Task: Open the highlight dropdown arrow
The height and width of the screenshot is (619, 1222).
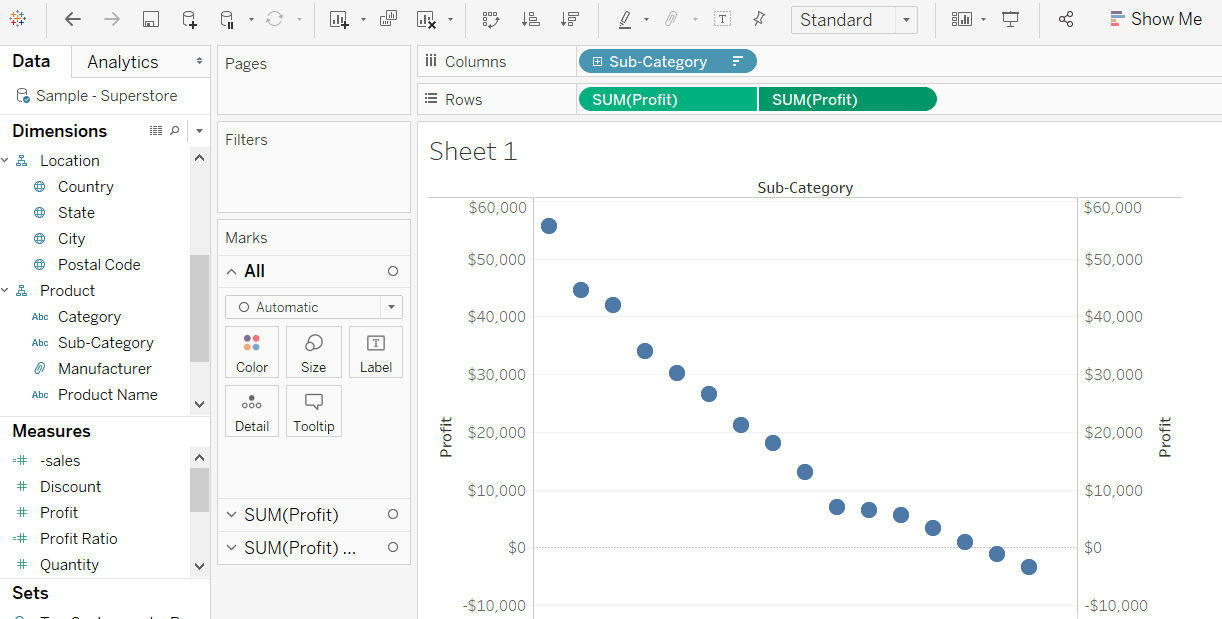Action: (x=646, y=20)
